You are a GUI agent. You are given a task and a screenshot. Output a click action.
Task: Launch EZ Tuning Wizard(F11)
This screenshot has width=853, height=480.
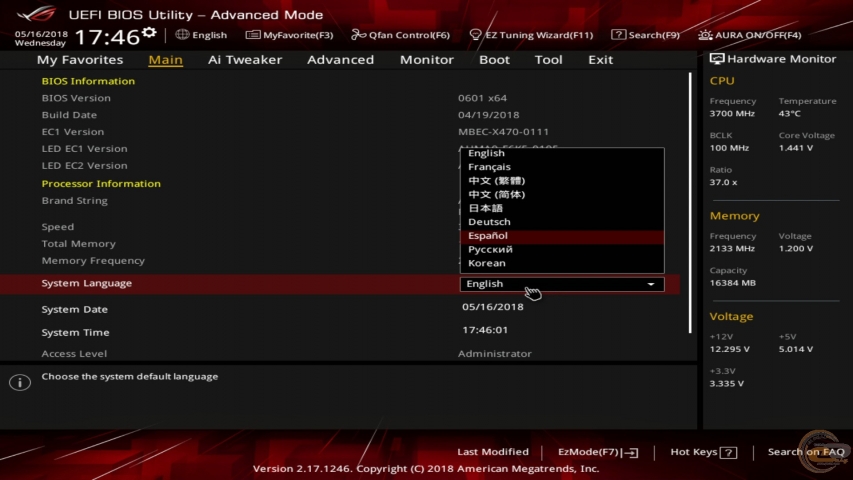click(x=531, y=35)
